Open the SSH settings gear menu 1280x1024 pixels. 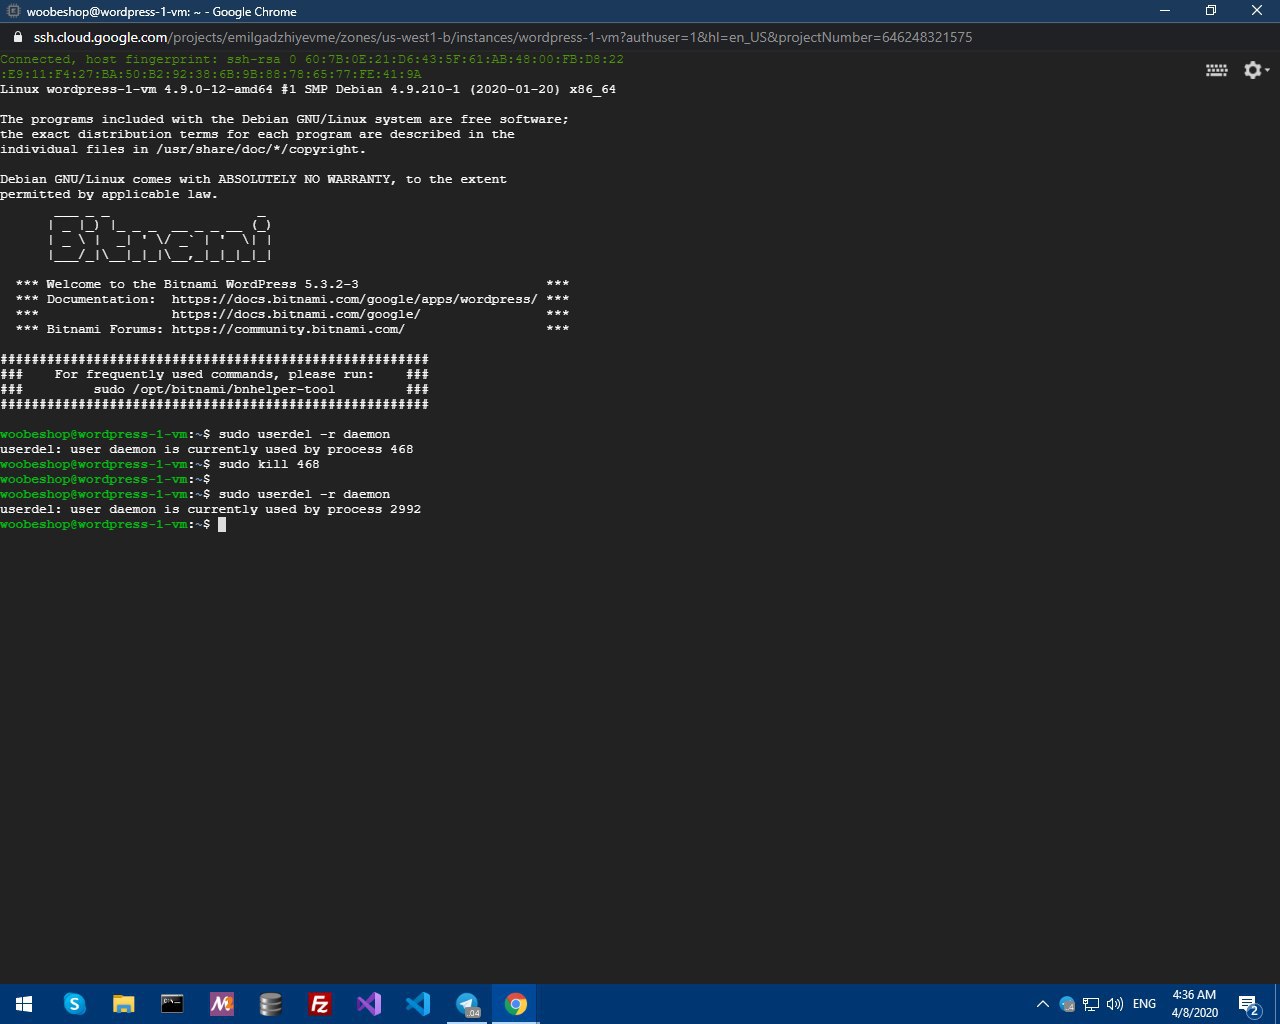[1255, 70]
